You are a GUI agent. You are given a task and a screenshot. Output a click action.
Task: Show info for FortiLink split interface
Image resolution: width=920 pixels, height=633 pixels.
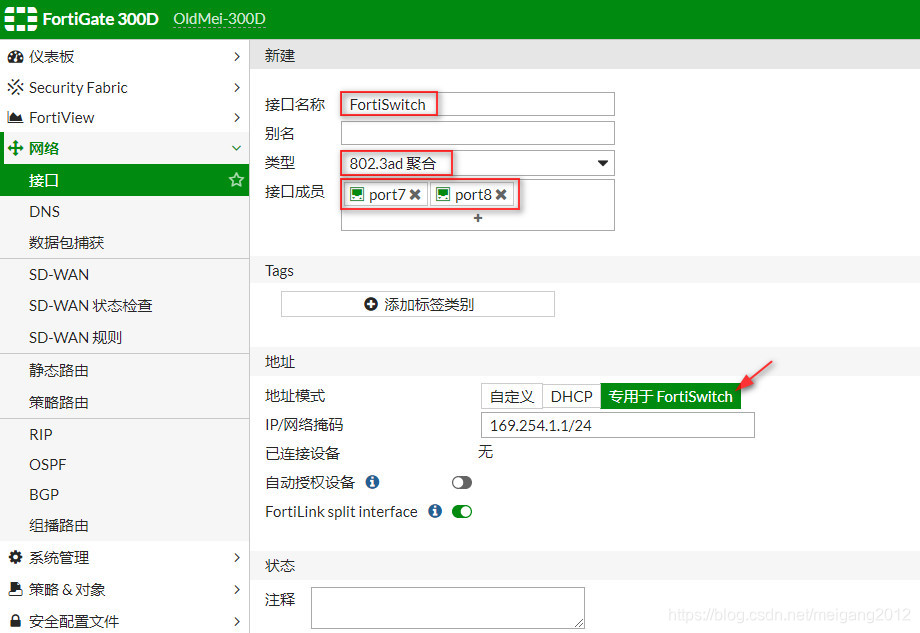tap(435, 511)
